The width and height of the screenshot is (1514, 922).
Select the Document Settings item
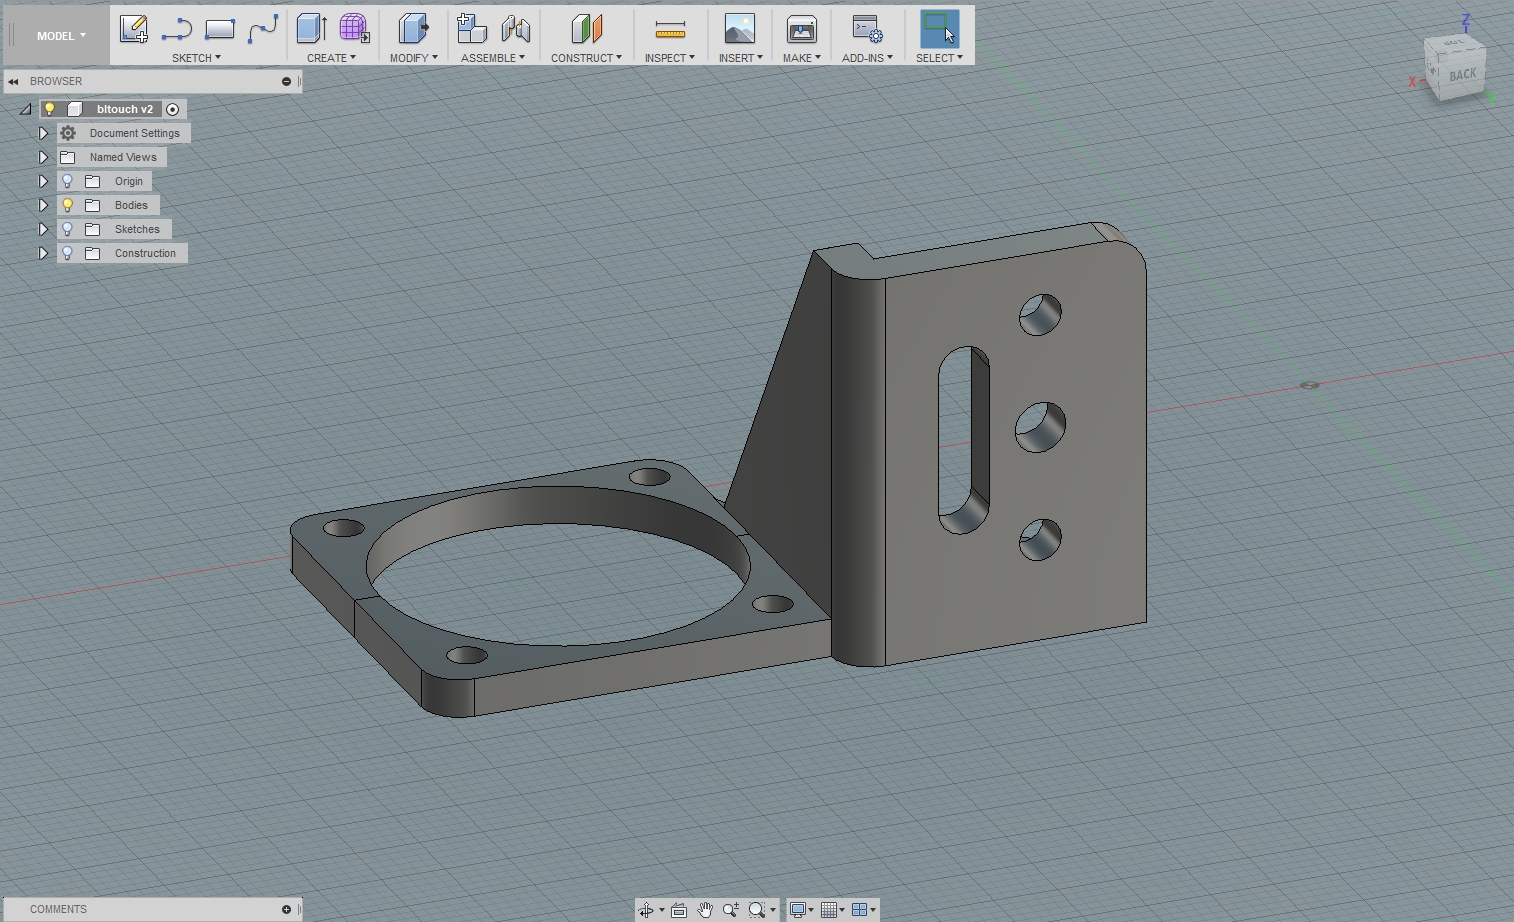(124, 133)
